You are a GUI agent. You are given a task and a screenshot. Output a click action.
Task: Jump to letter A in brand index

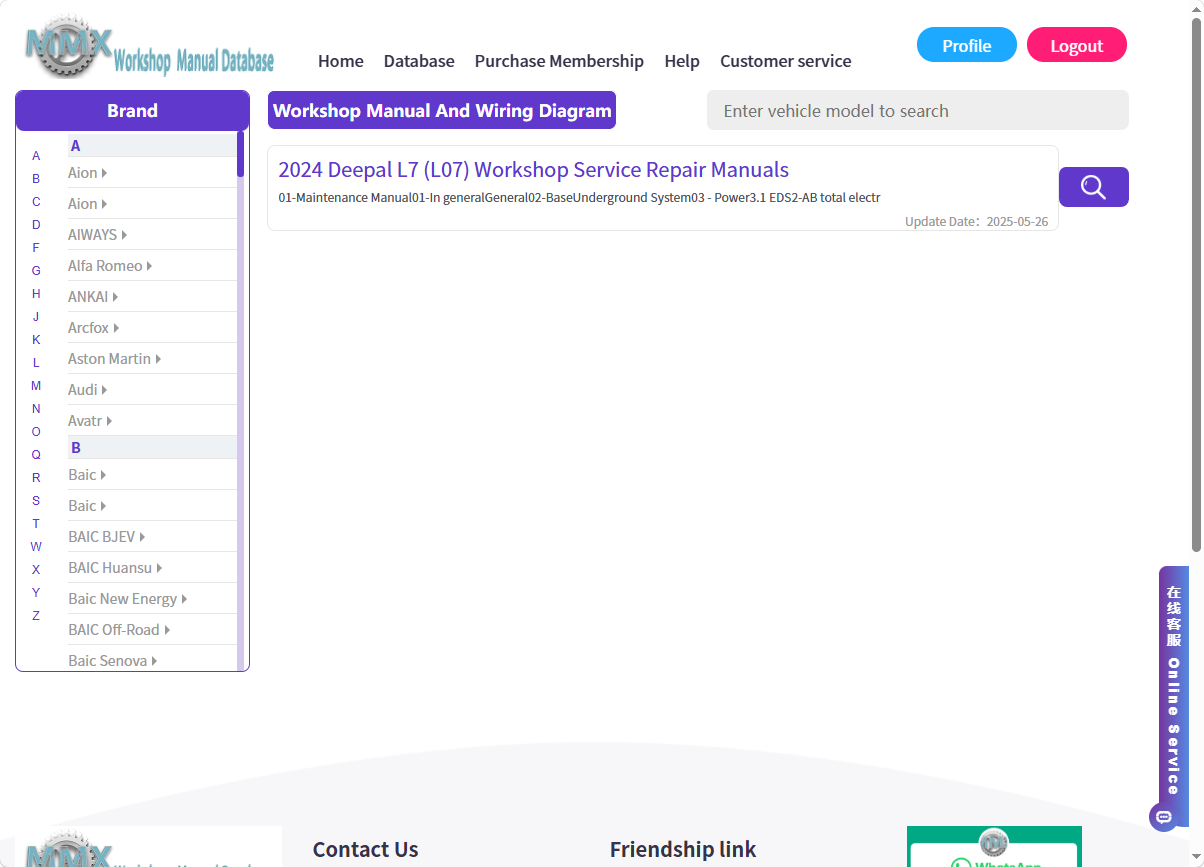point(36,156)
